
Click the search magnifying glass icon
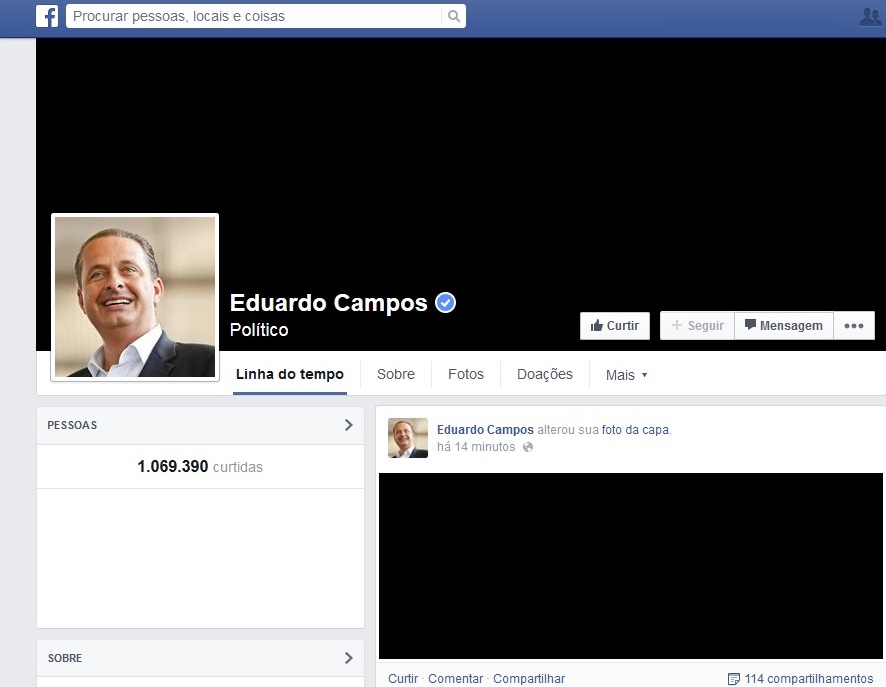point(452,17)
